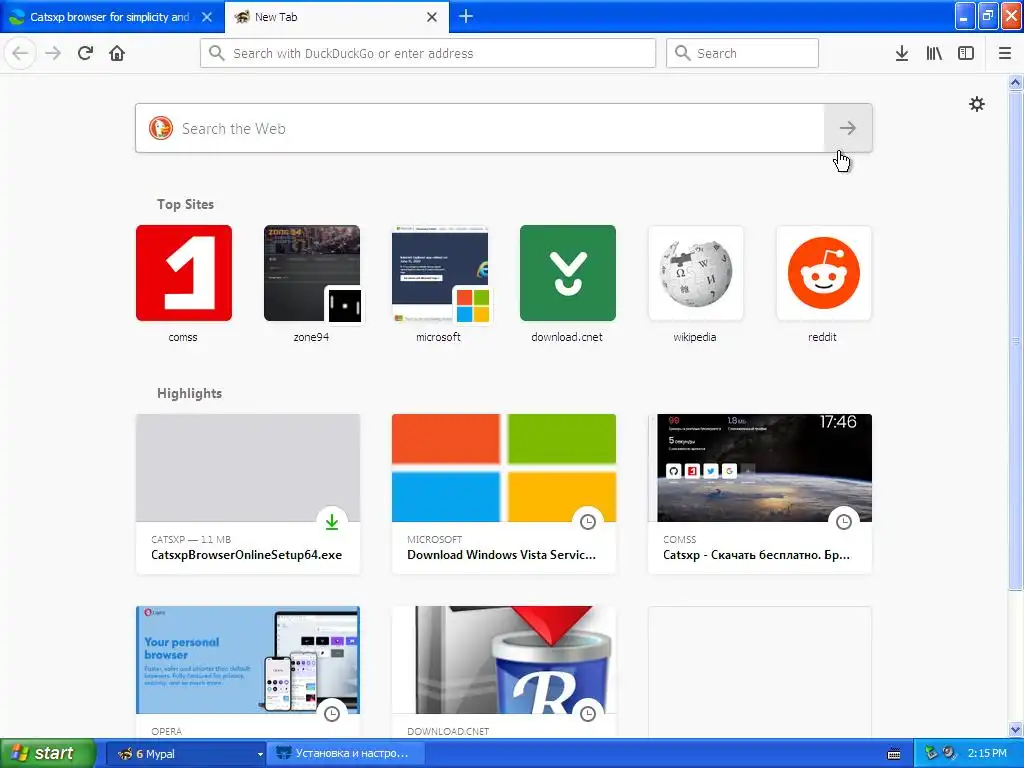Click the magnifier icon in address bar
This screenshot has width=1024, height=768.
[x=217, y=53]
